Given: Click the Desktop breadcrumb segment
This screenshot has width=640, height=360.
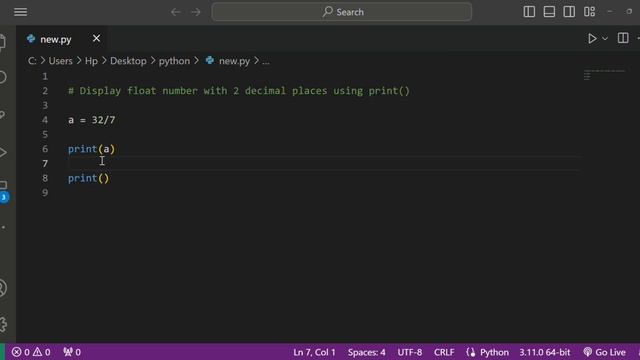Looking at the screenshot, I should tap(128, 61).
